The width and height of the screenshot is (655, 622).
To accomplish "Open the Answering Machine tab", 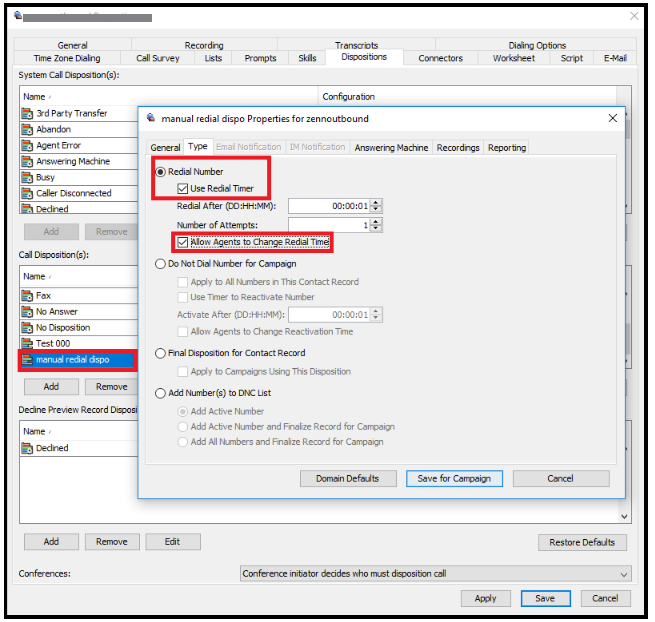I will pos(391,147).
